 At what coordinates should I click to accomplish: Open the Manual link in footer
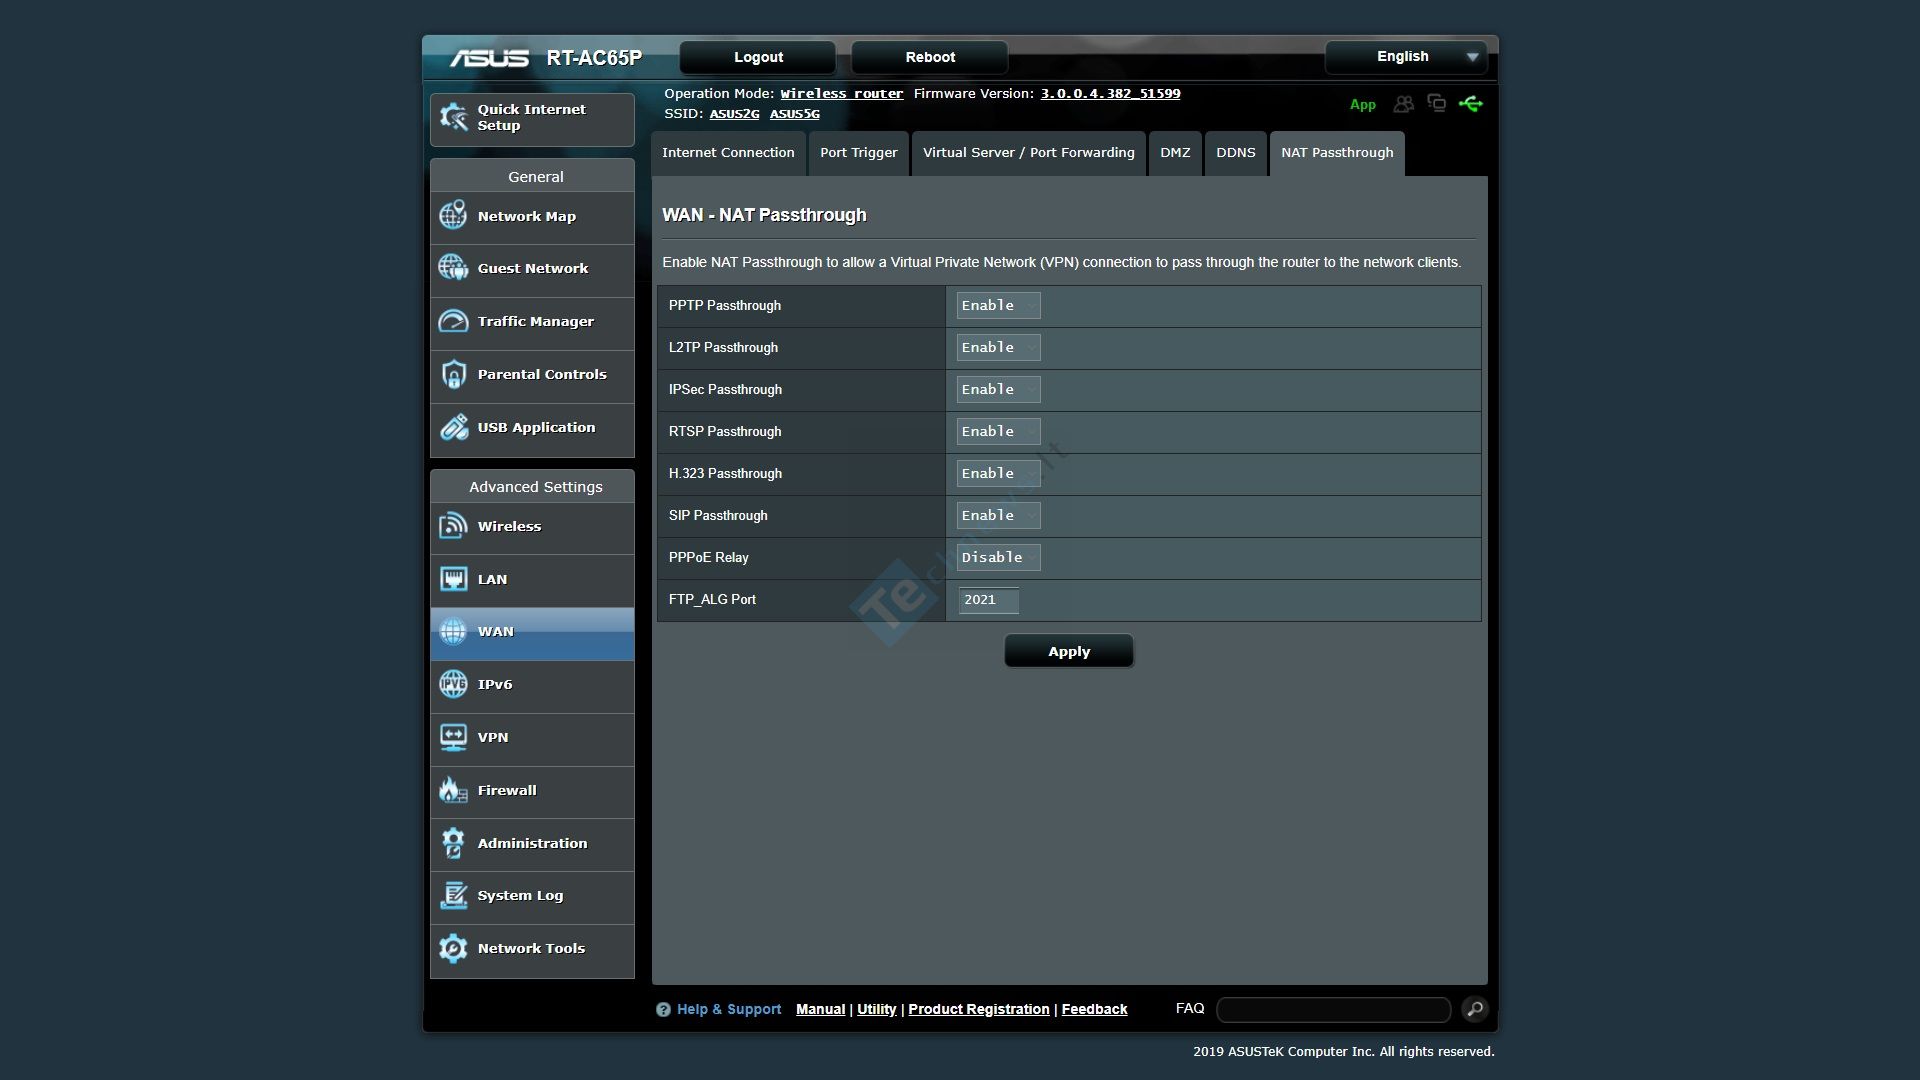coord(820,1010)
